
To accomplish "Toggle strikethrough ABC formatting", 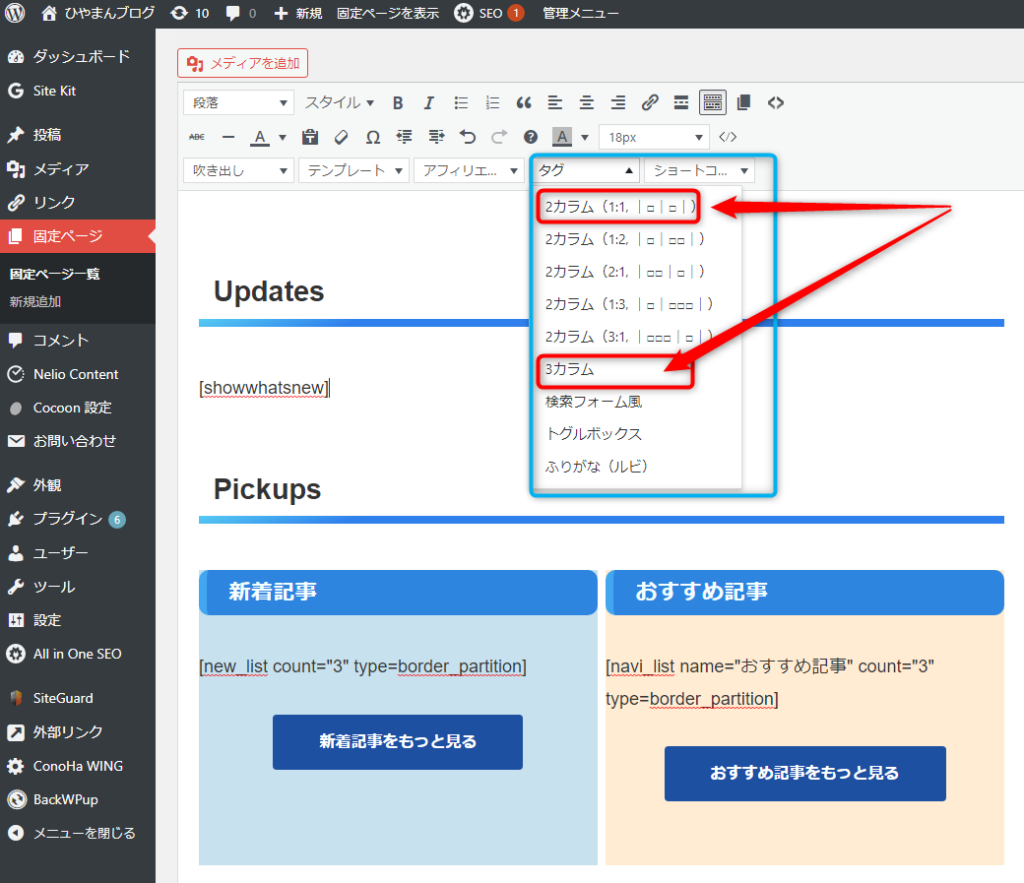I will [x=197, y=137].
